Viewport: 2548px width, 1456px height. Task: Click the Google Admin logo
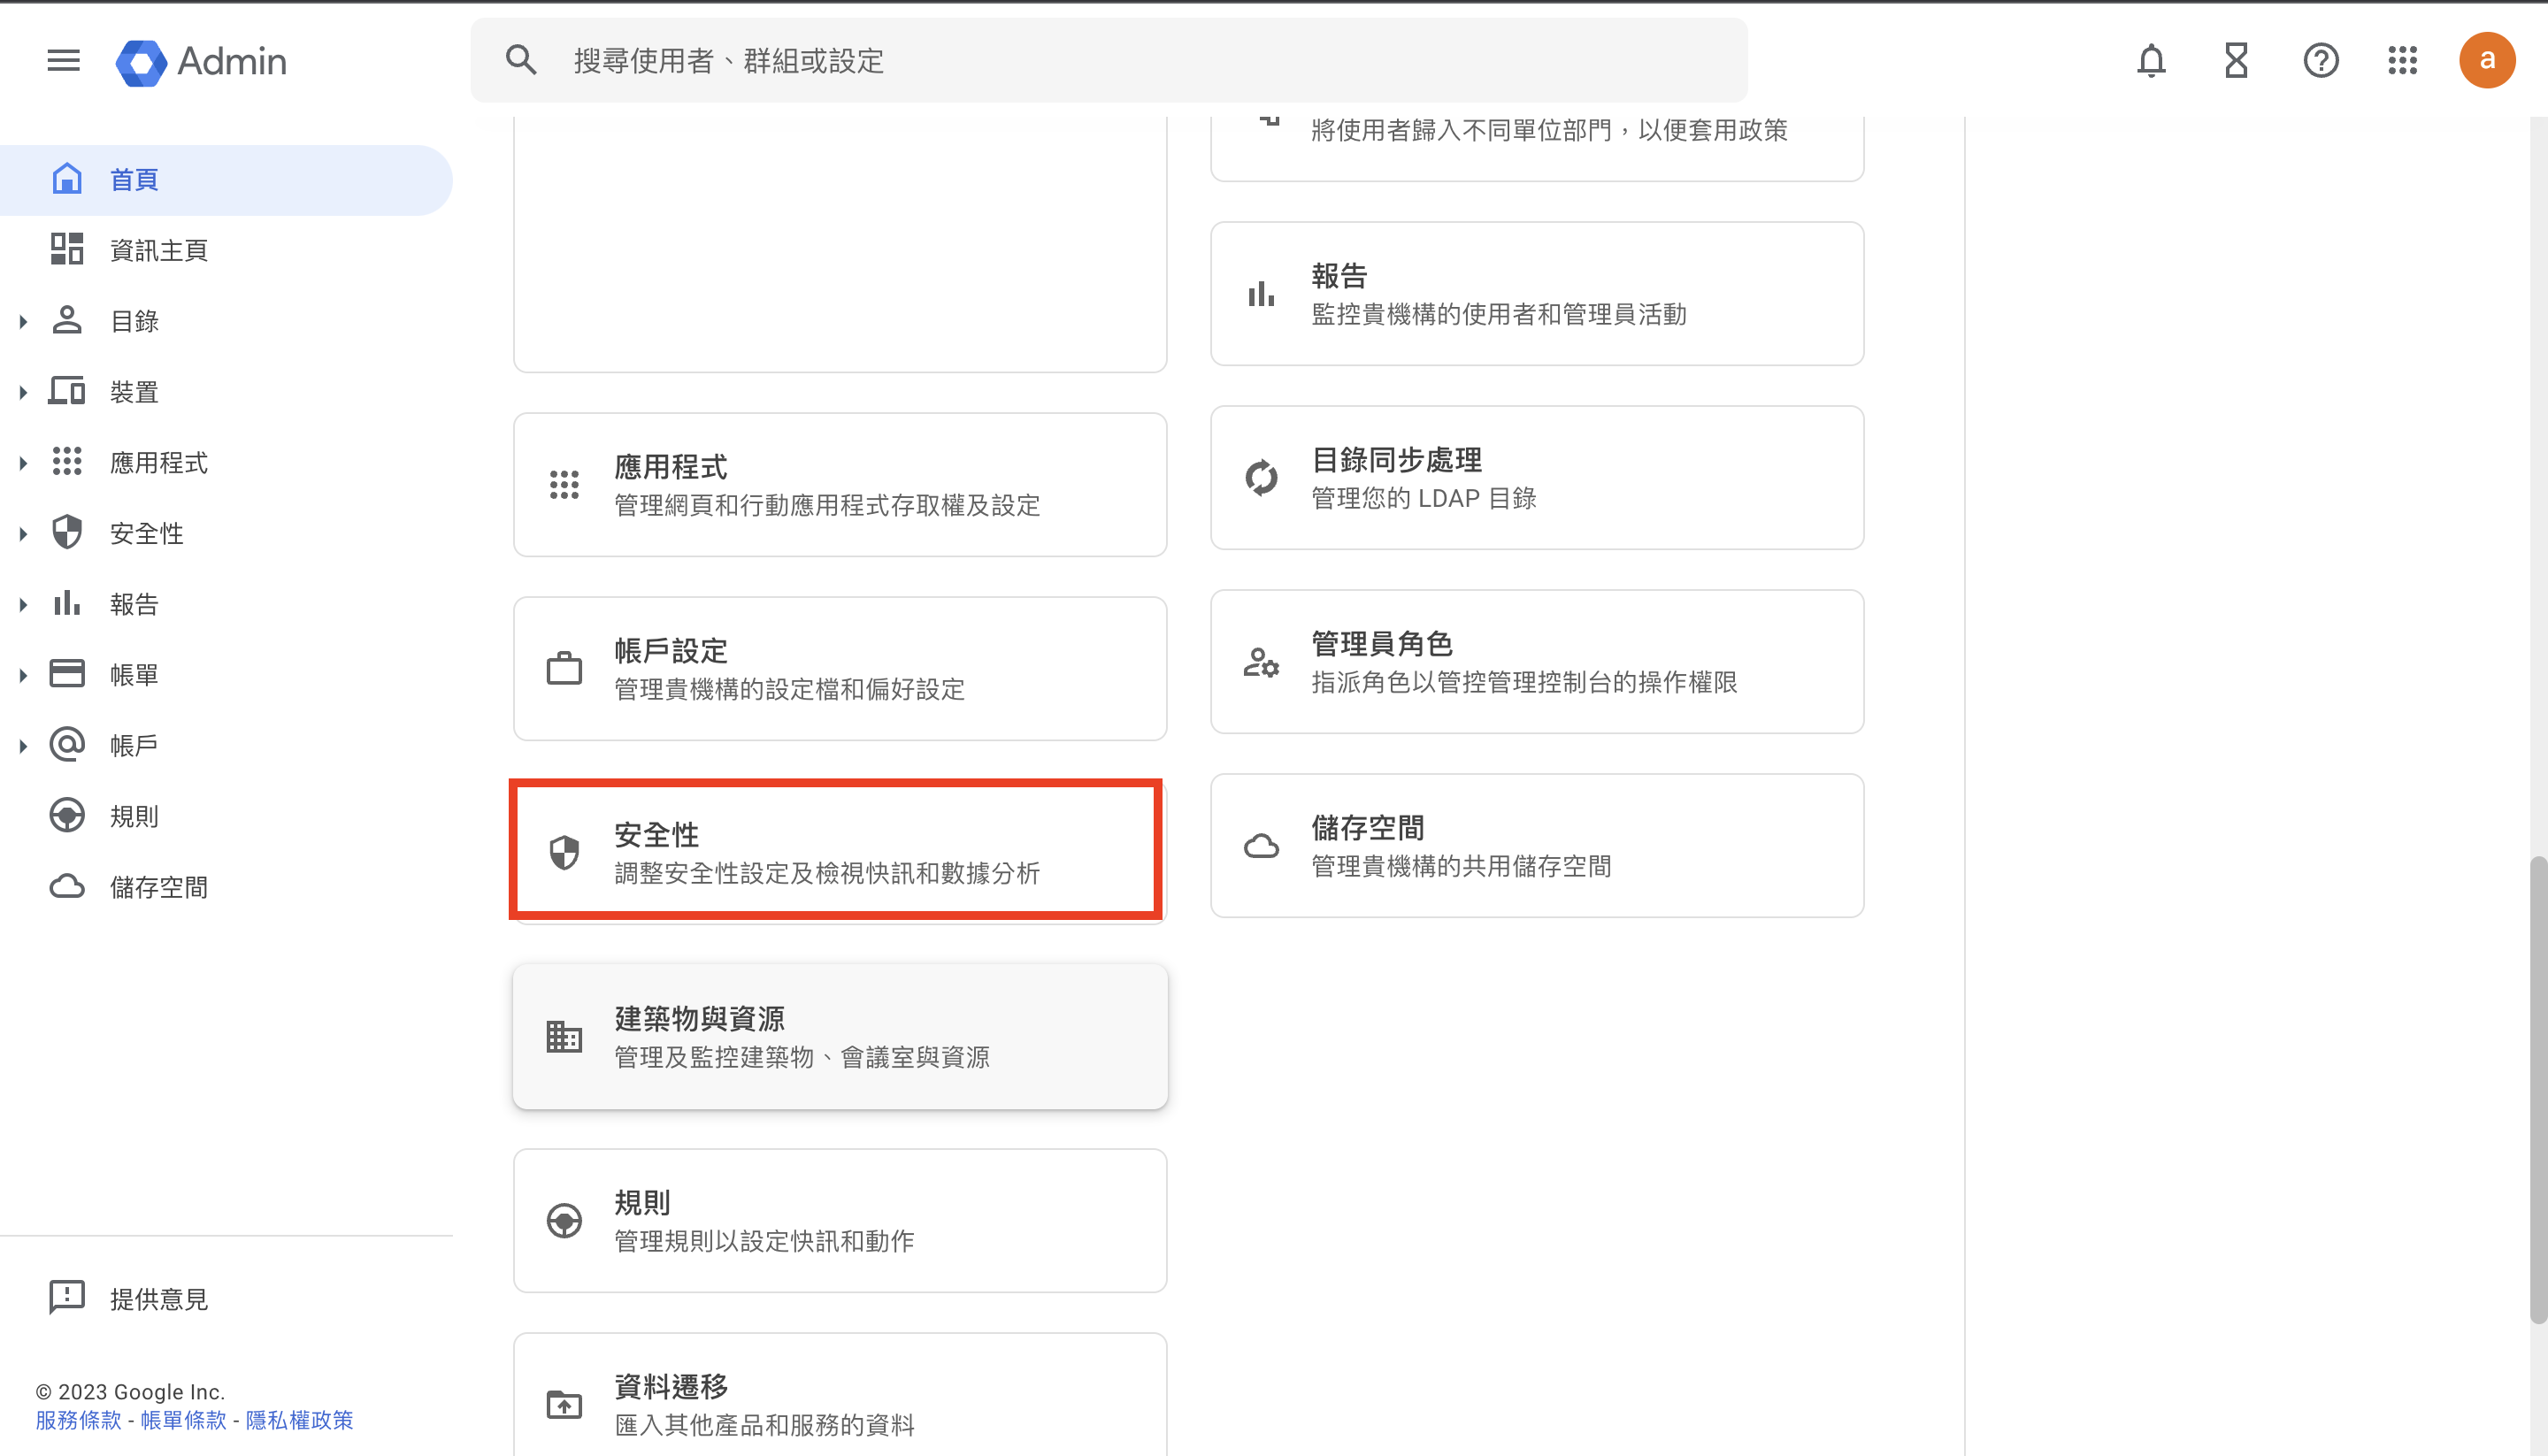click(201, 62)
